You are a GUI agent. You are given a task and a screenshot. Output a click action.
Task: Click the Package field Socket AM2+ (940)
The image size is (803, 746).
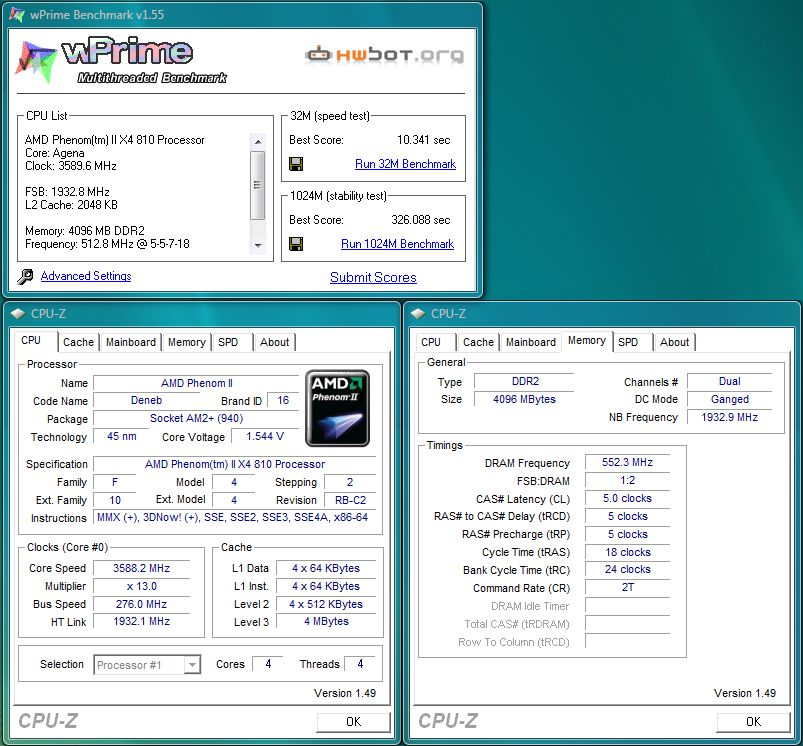(x=196, y=418)
